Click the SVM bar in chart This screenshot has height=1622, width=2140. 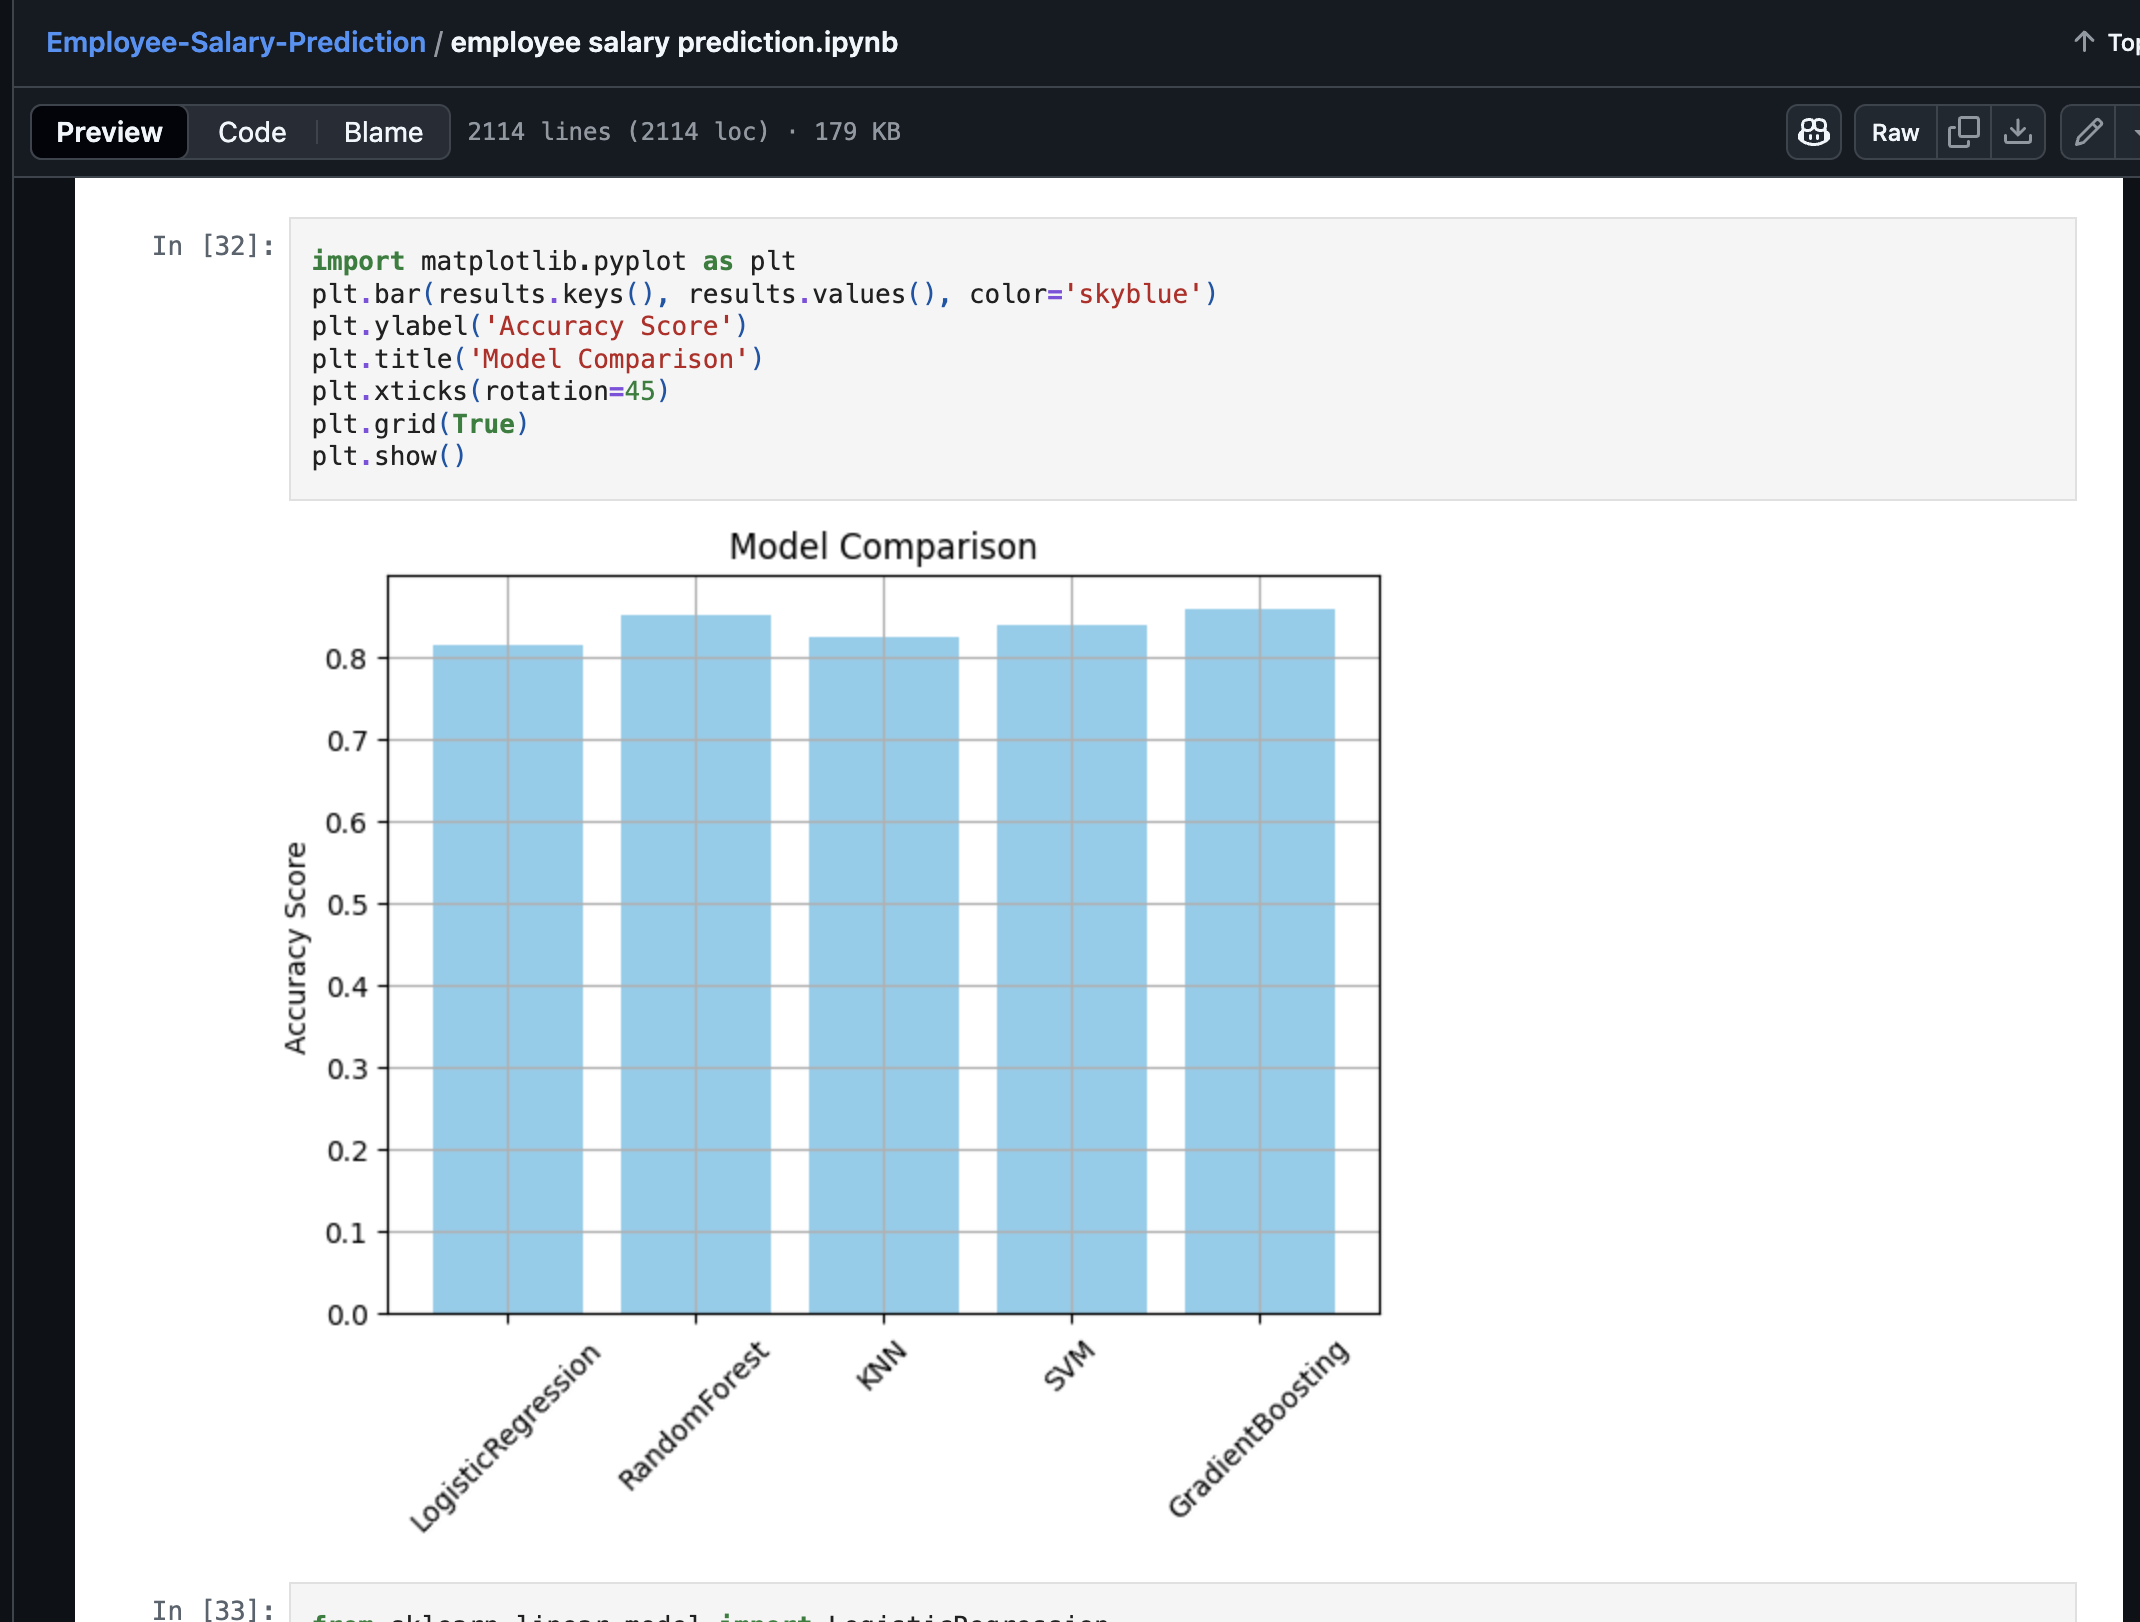pos(1071,970)
